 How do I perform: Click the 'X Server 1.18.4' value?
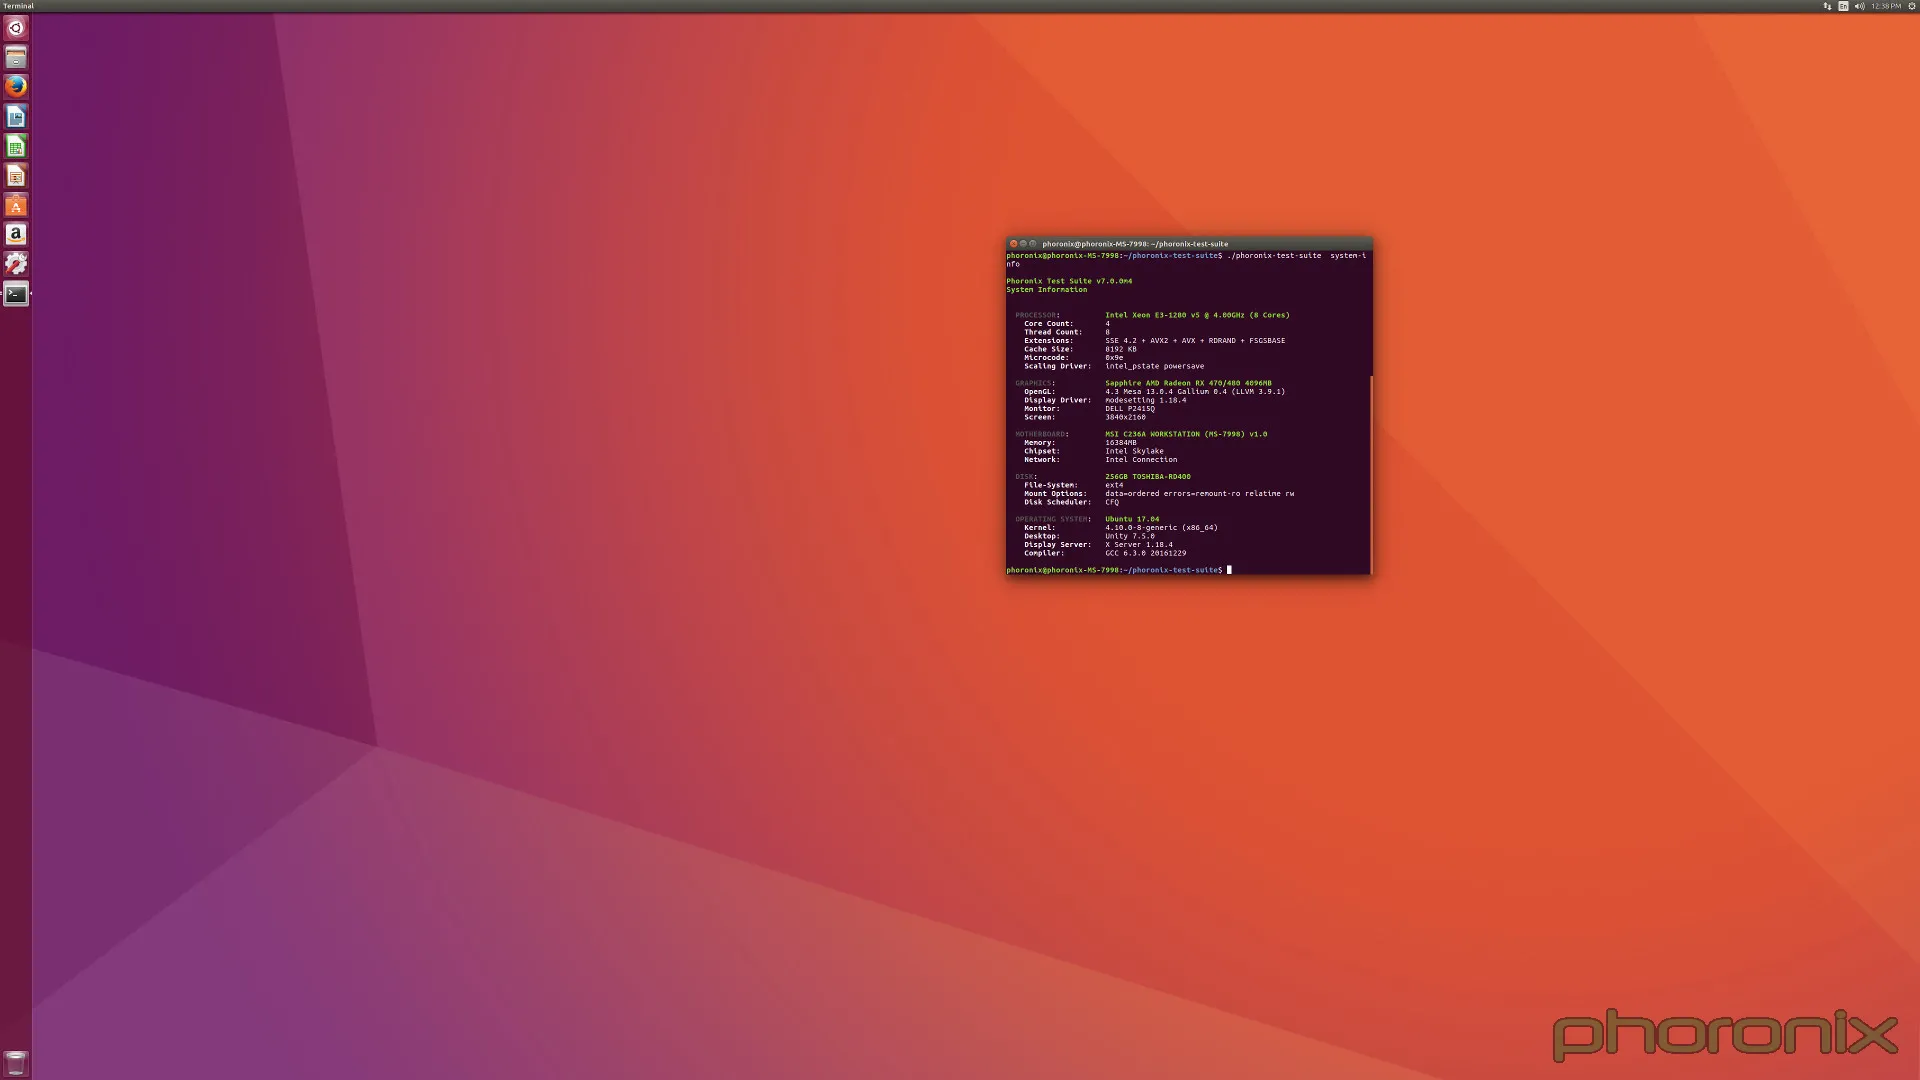(x=1138, y=545)
